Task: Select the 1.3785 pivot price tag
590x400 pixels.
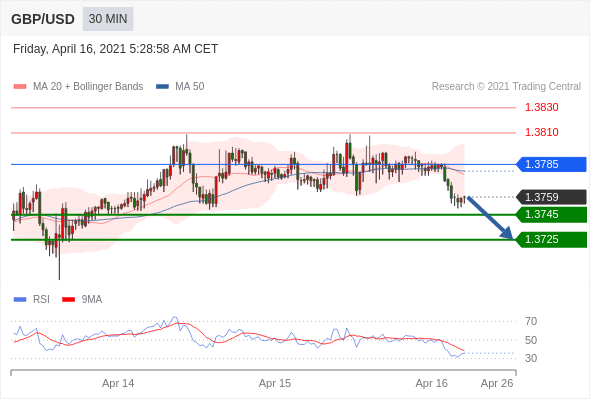Action: click(551, 164)
